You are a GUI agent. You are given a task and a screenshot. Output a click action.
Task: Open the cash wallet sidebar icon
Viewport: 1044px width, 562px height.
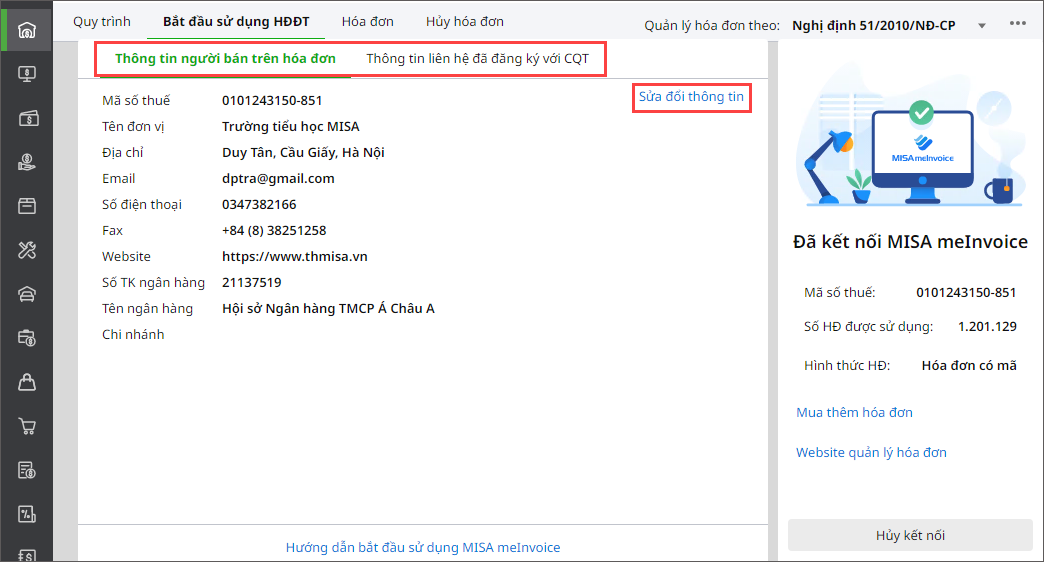[27, 119]
